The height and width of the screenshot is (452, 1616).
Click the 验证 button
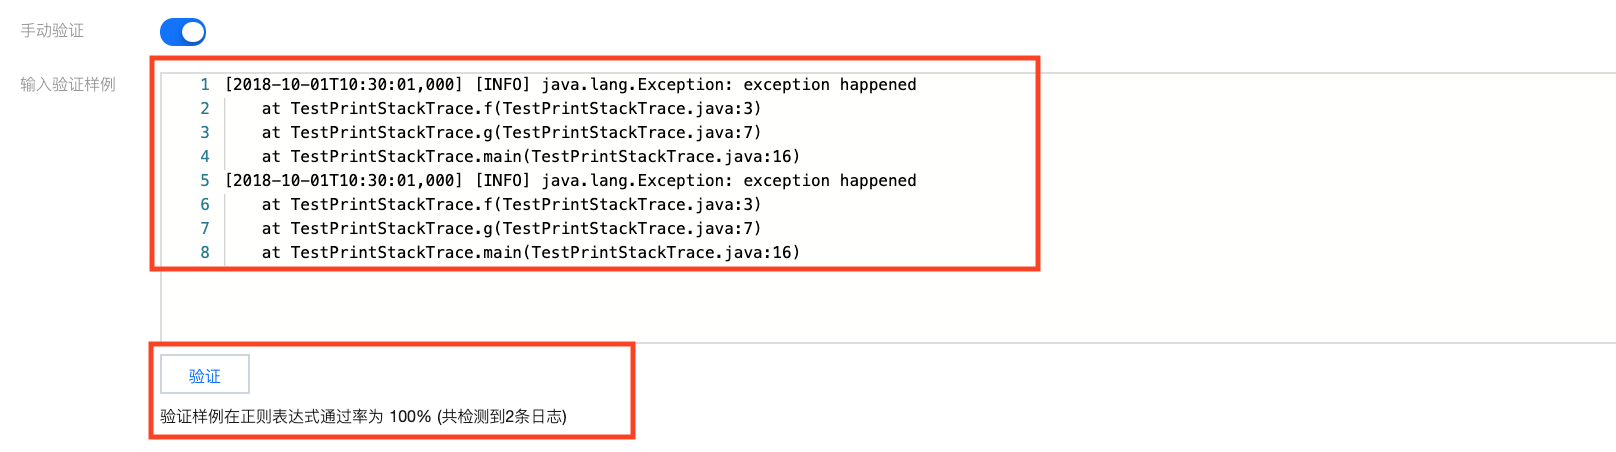205,375
